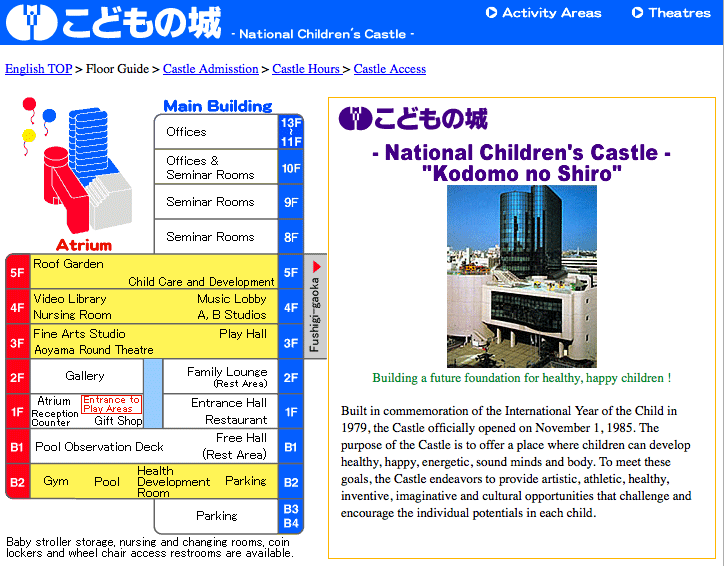The height and width of the screenshot is (566, 724).
Task: Go to Activity Areas
Action: tap(551, 12)
